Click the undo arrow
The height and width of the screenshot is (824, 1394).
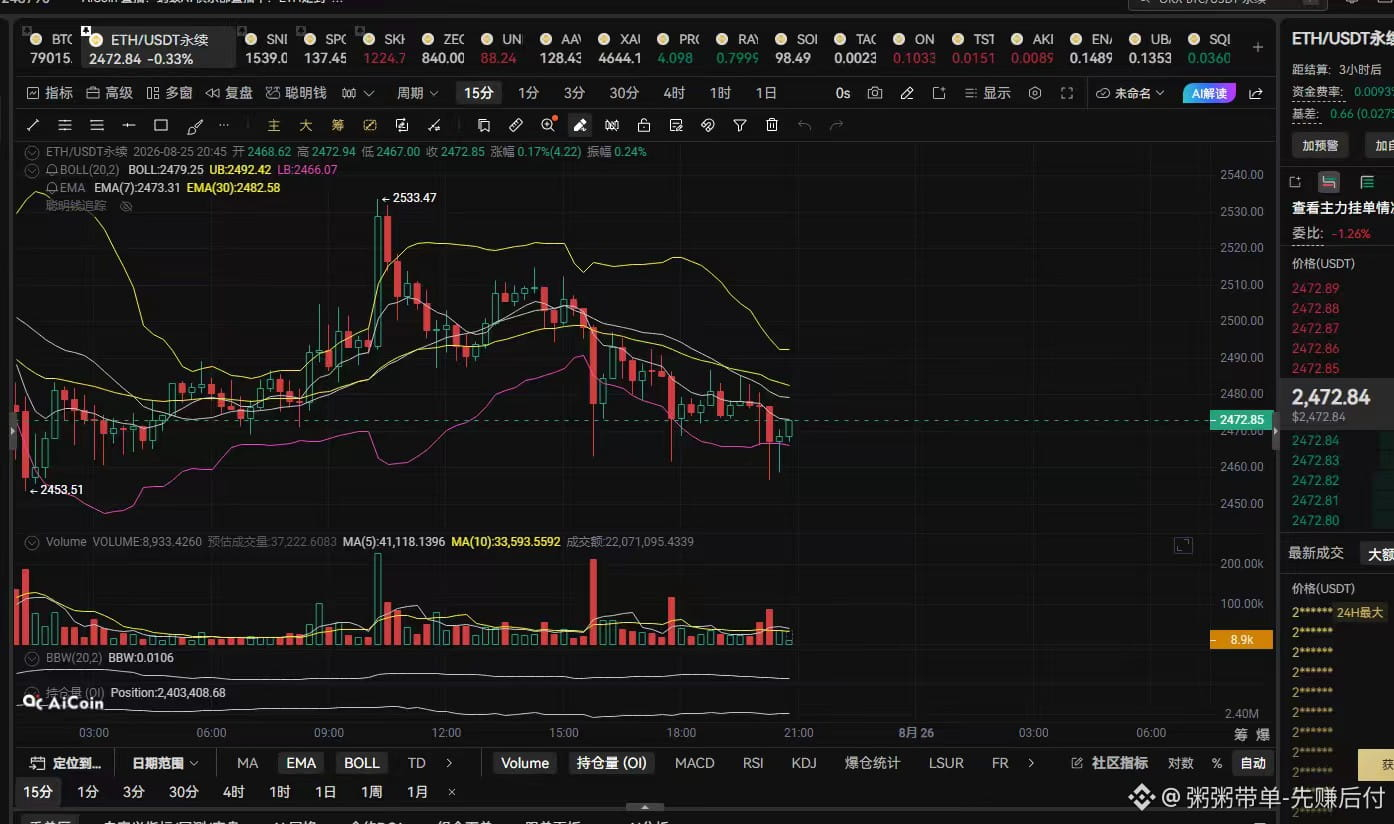point(804,126)
